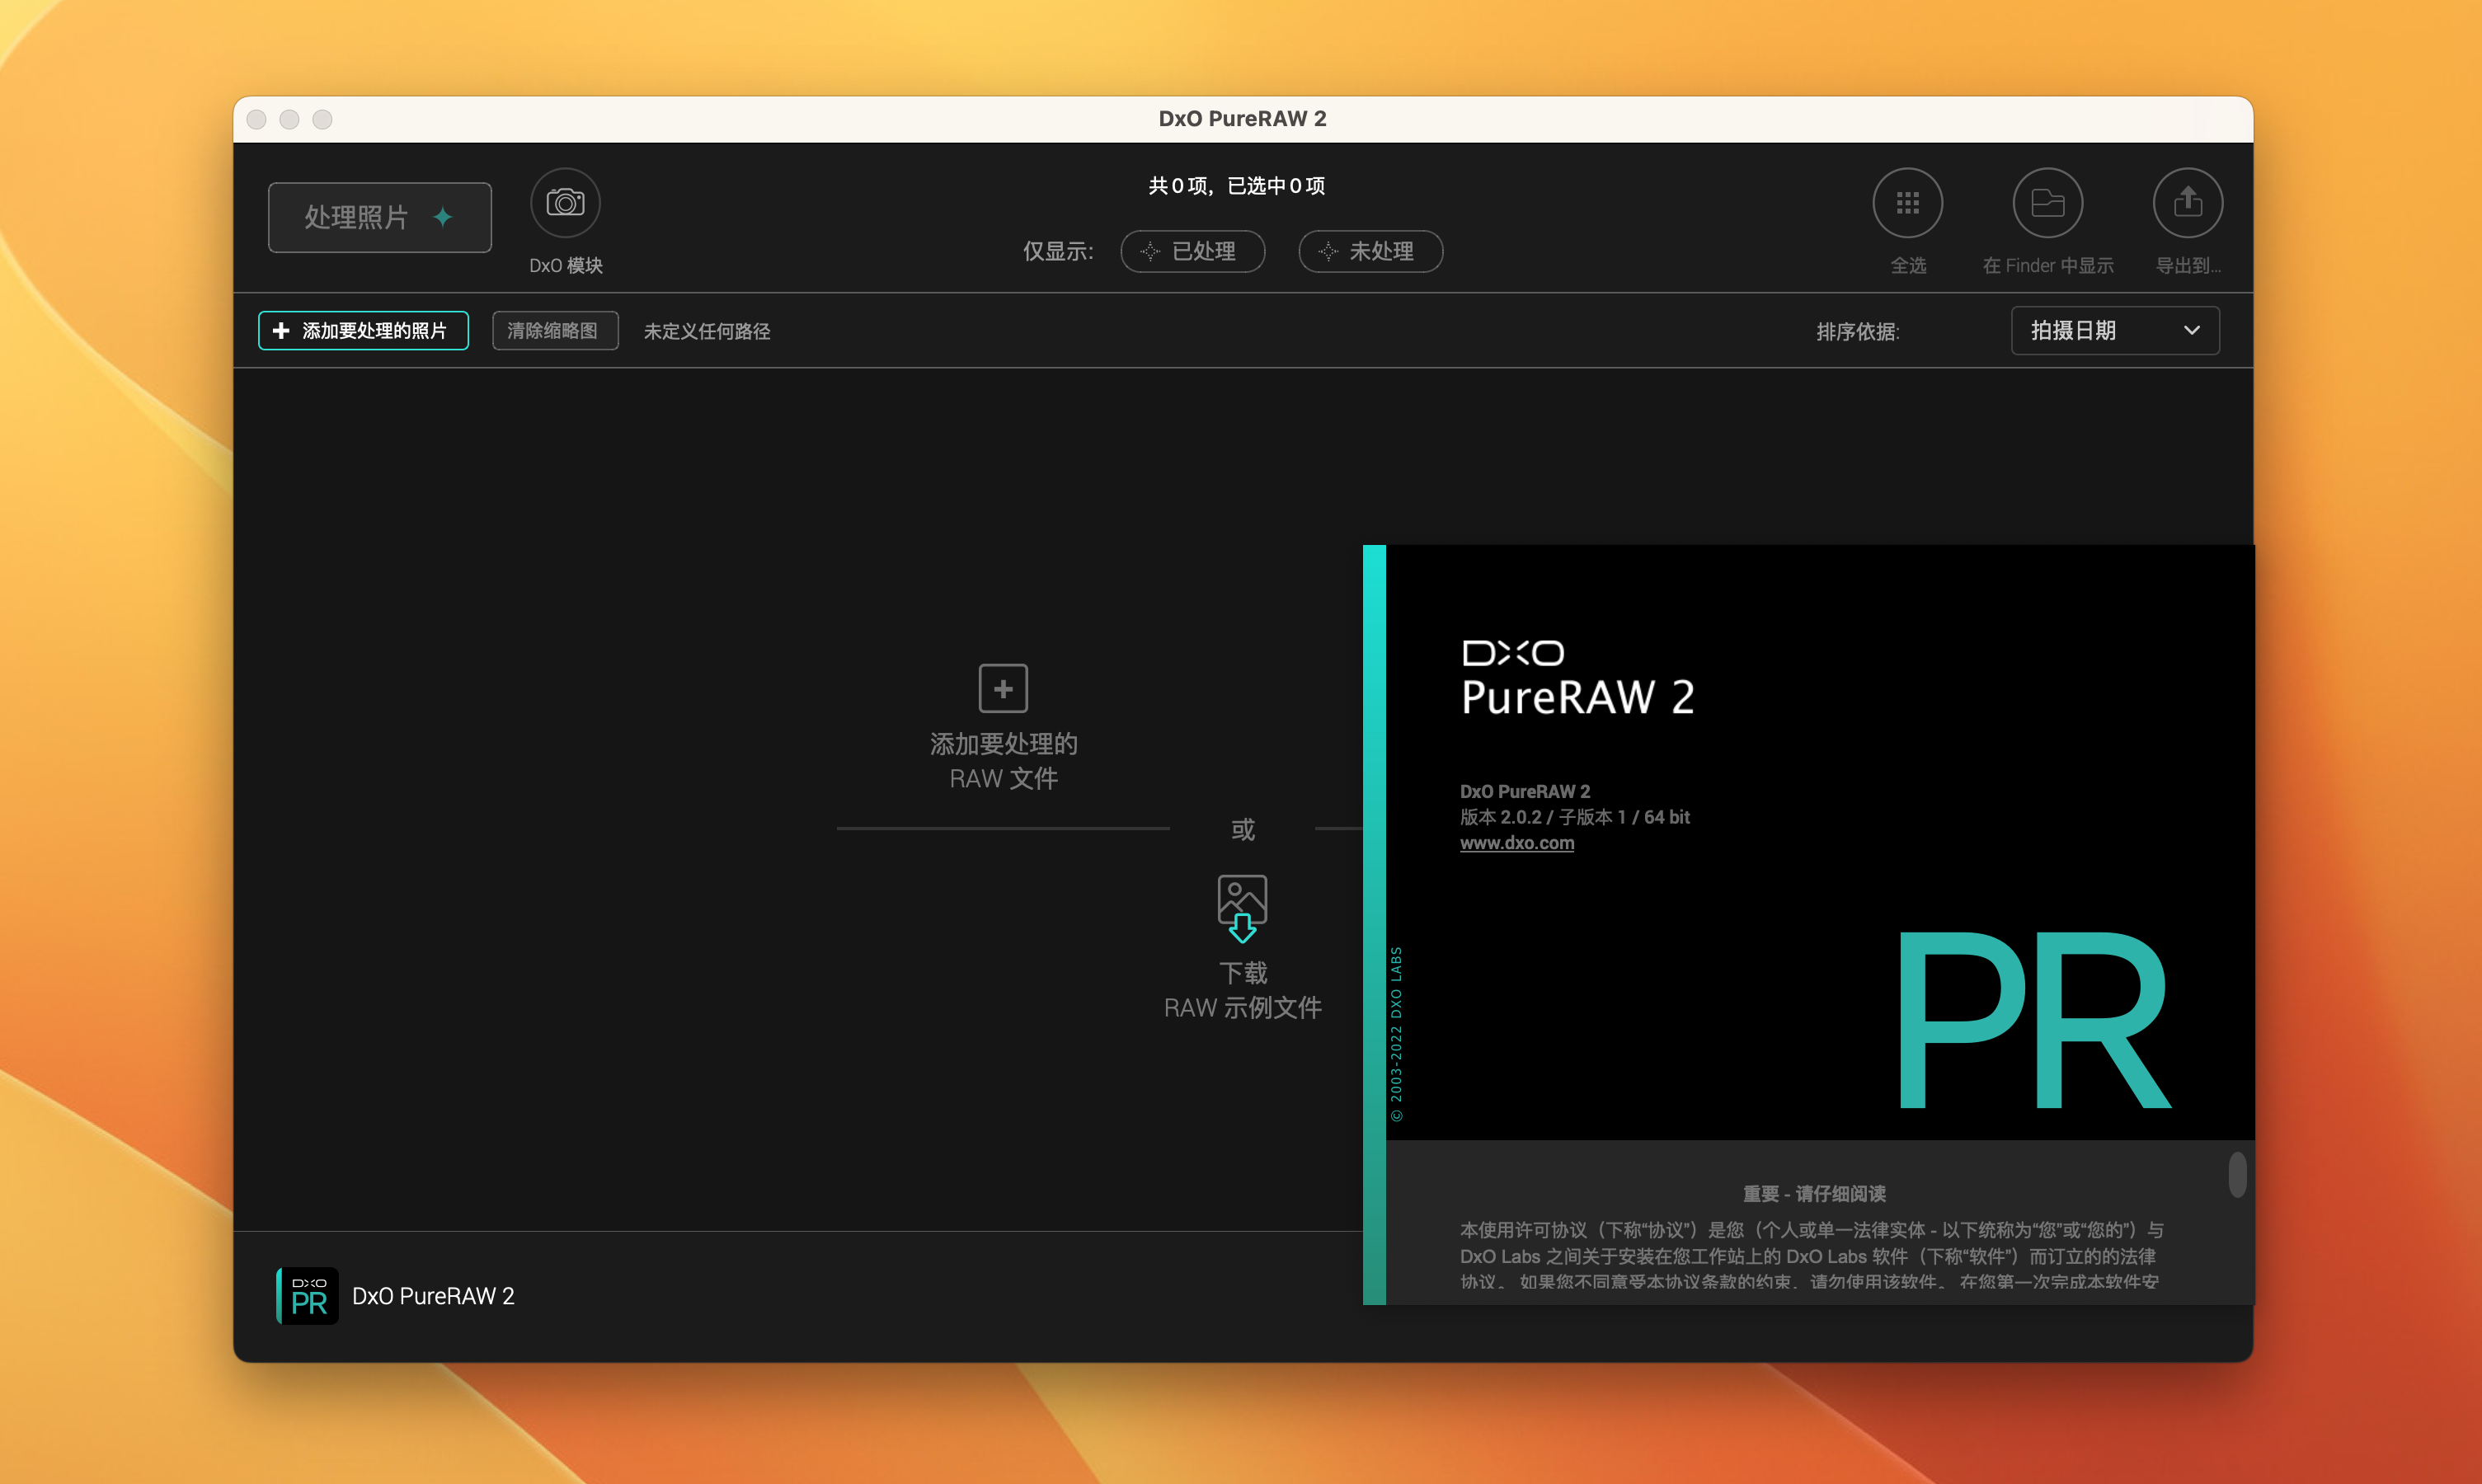This screenshot has width=2482, height=1484.
Task: Click the sort dropdown chevron arrow
Action: 2191,331
